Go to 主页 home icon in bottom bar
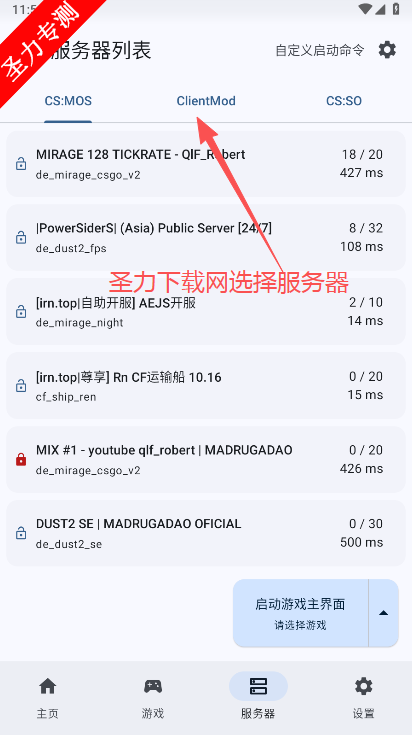This screenshot has width=412, height=735. point(47,686)
